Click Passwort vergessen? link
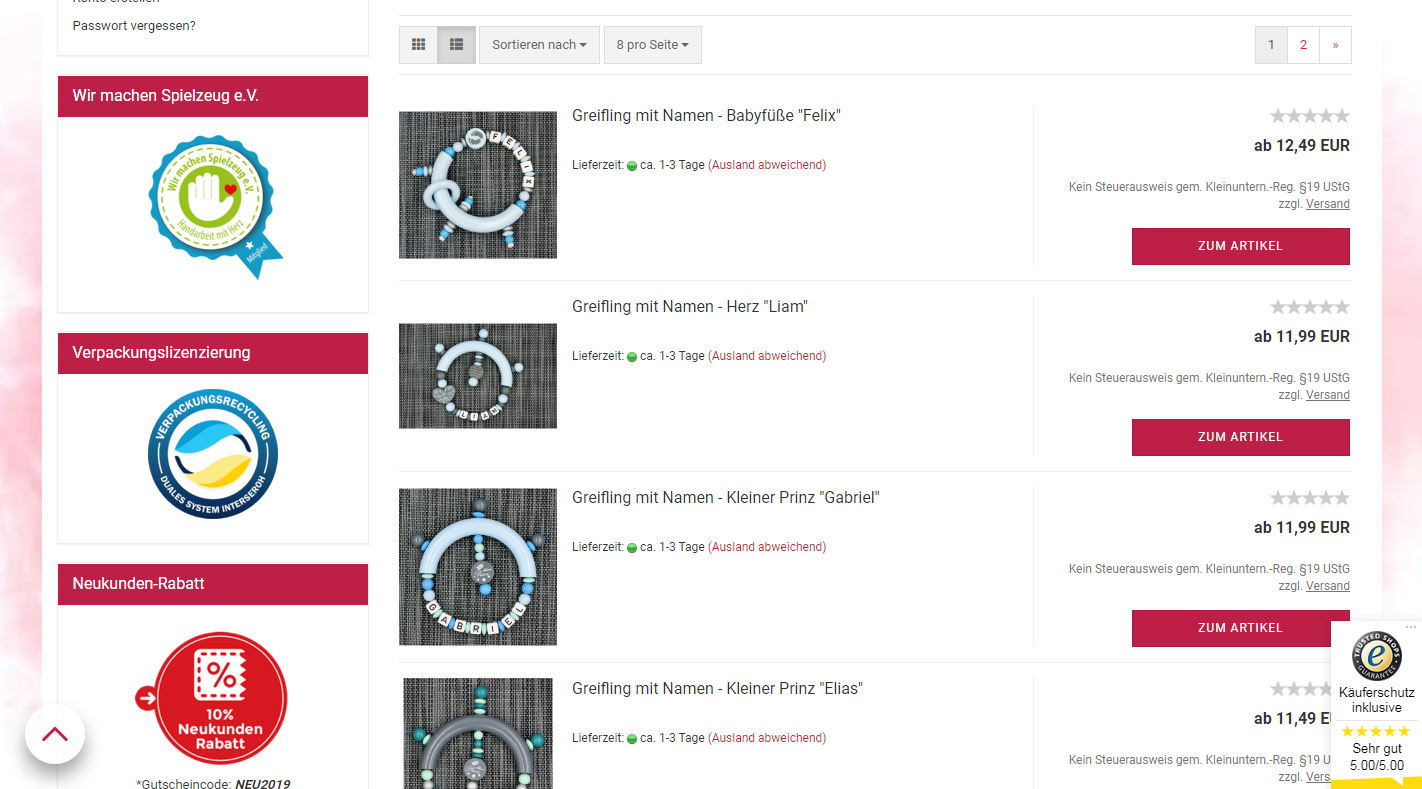 click(x=134, y=25)
